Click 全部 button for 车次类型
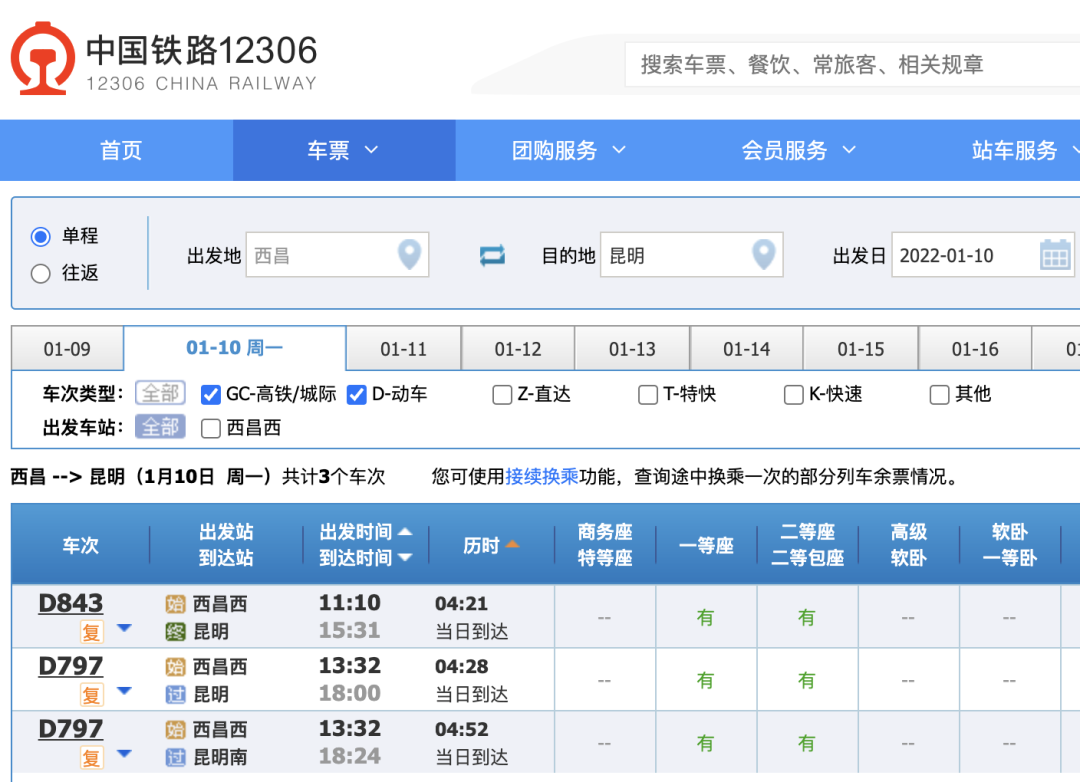 click(160, 393)
